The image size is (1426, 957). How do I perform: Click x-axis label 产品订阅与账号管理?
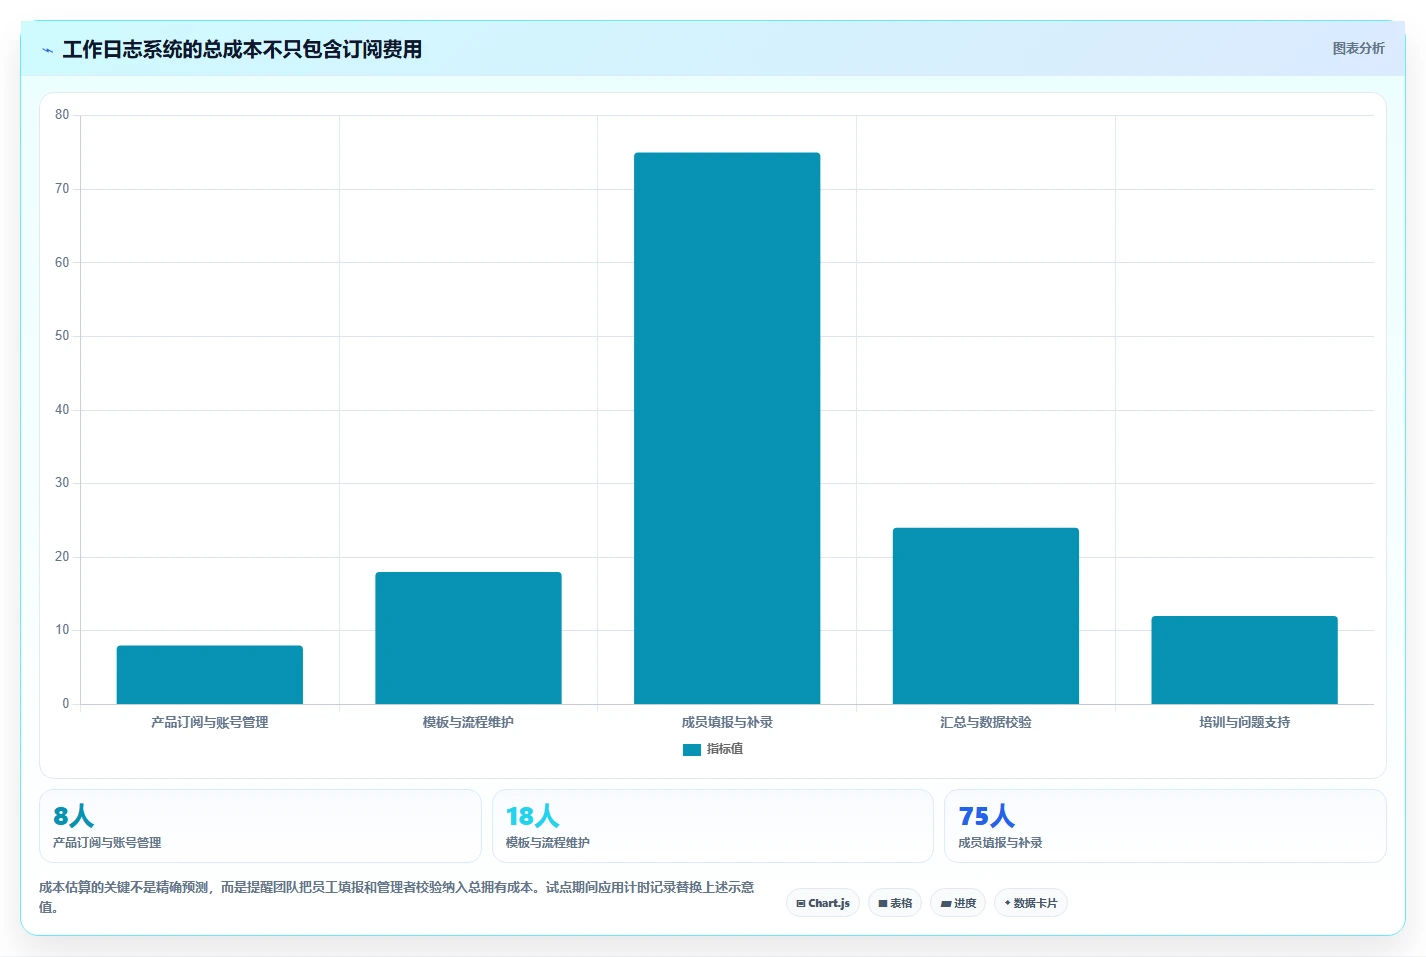tap(209, 722)
